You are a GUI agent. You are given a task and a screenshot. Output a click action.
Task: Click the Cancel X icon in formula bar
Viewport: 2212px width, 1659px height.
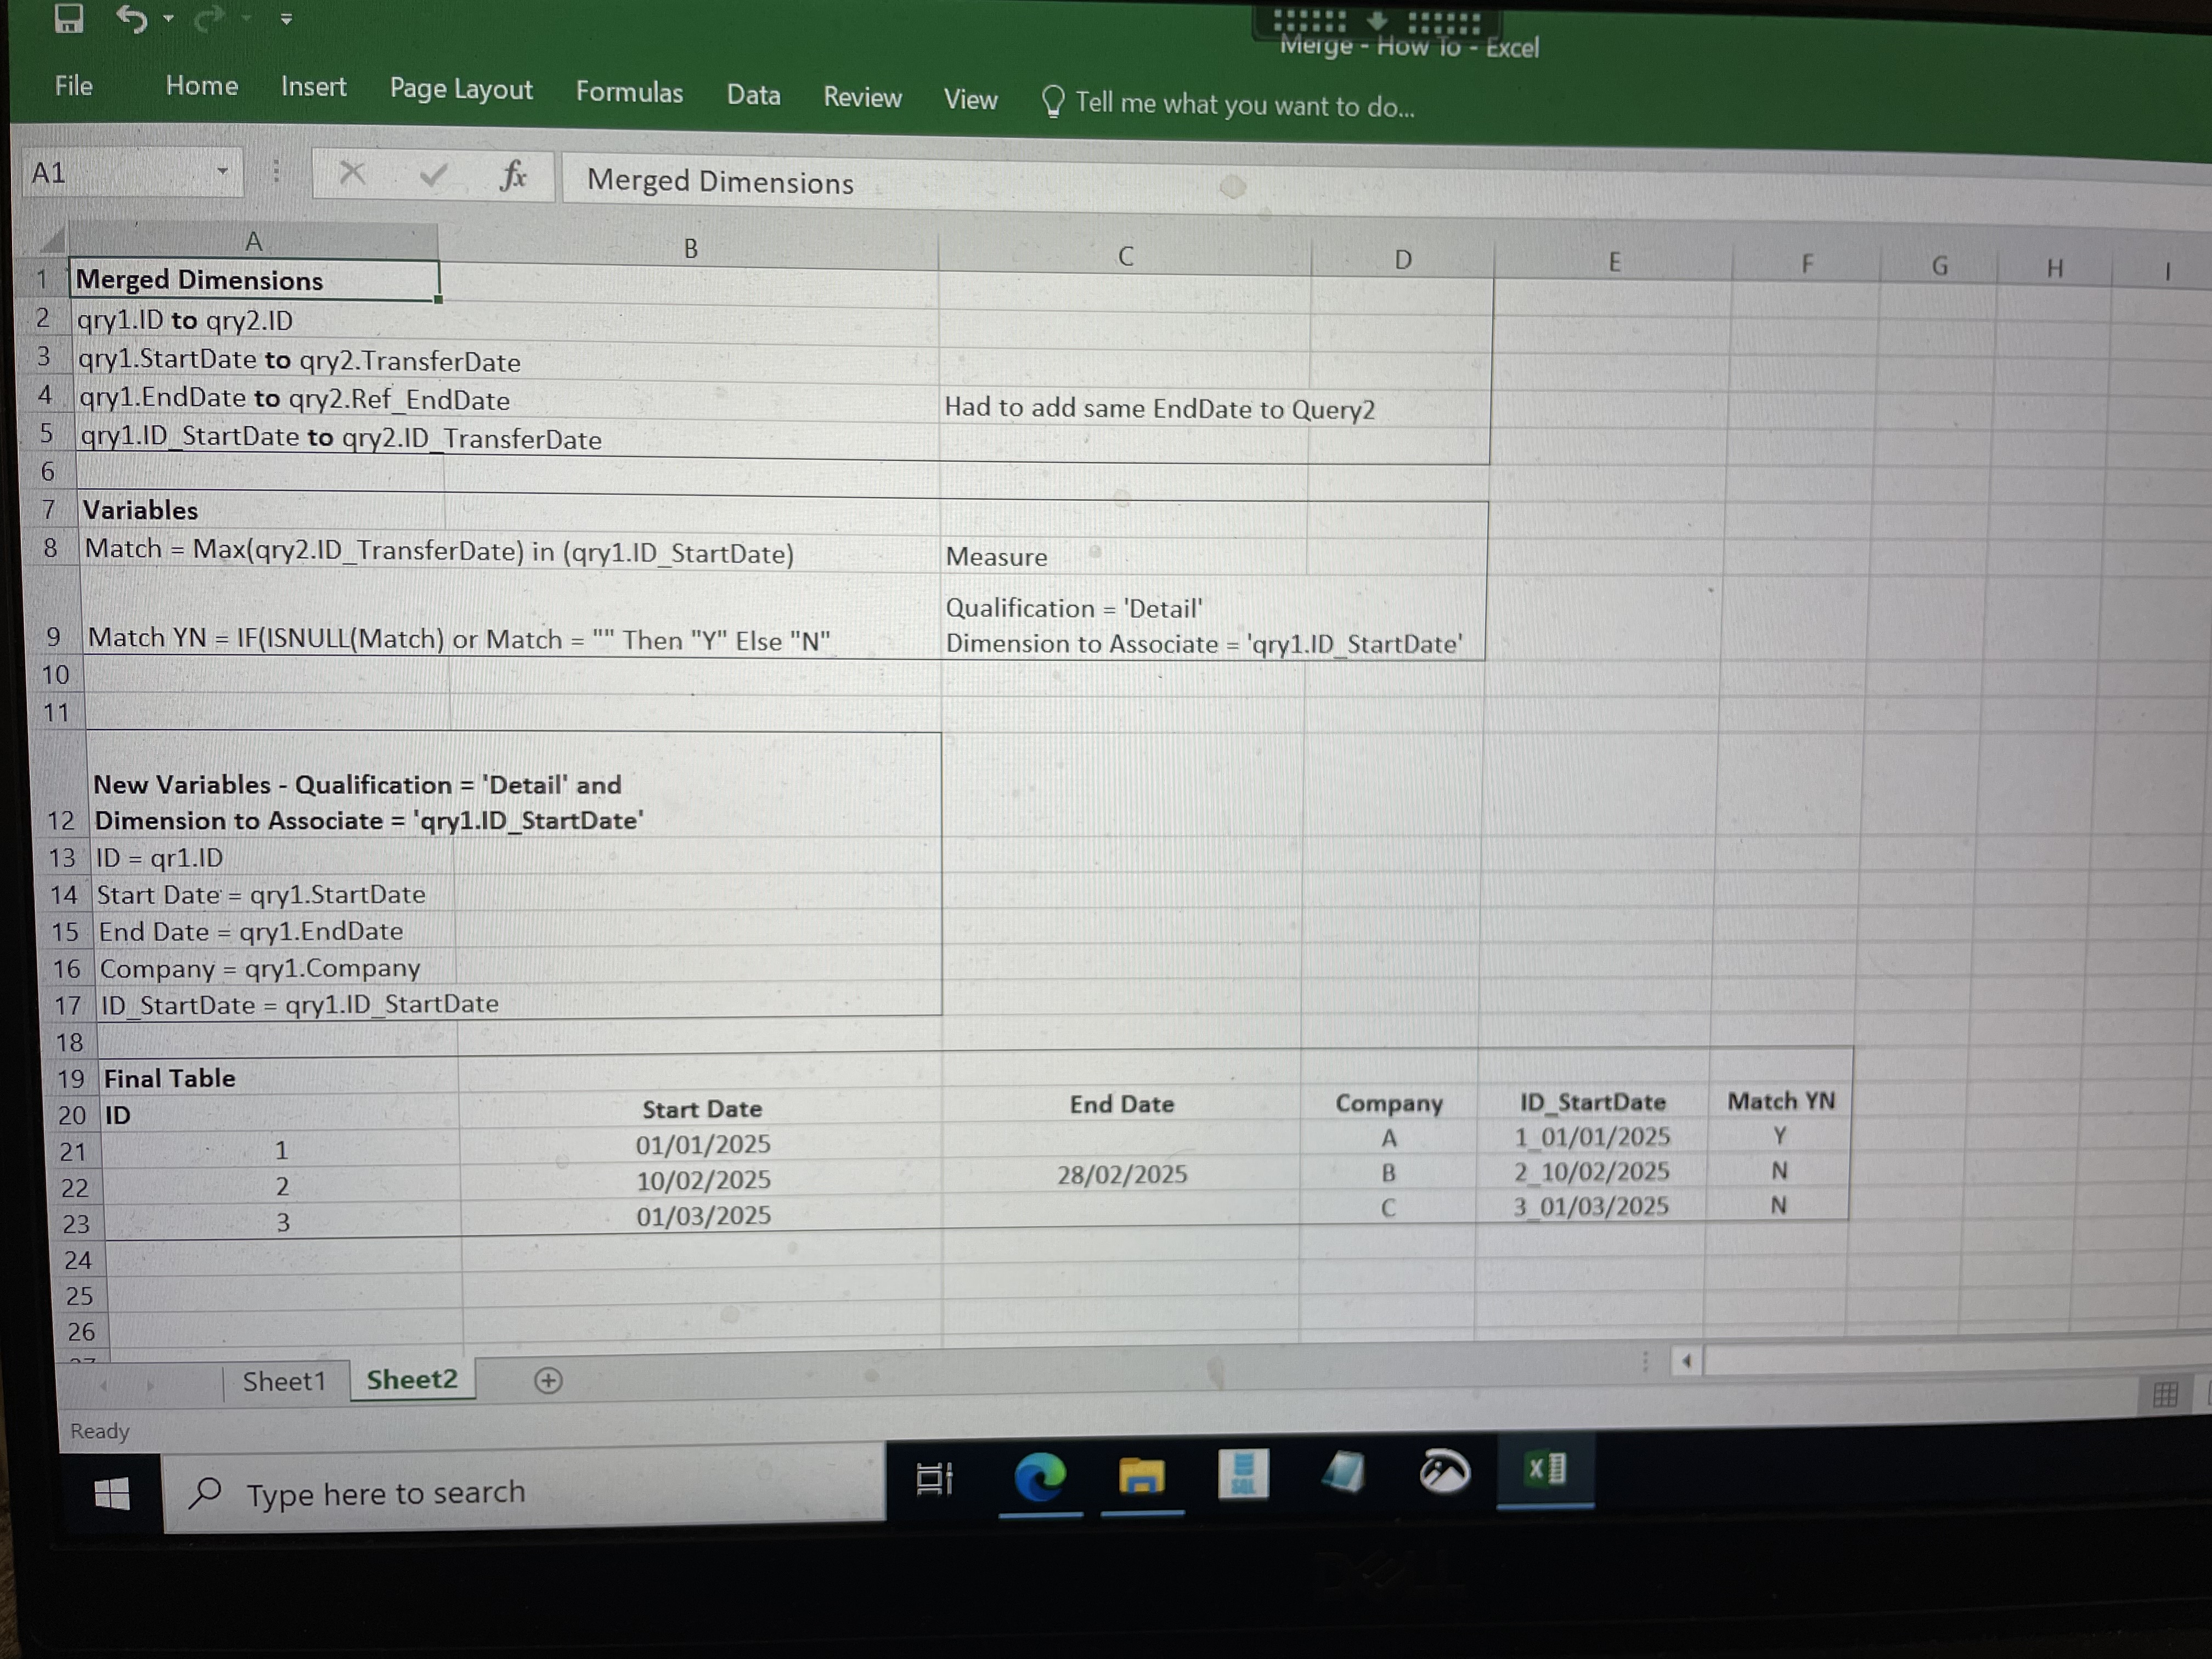click(x=352, y=173)
